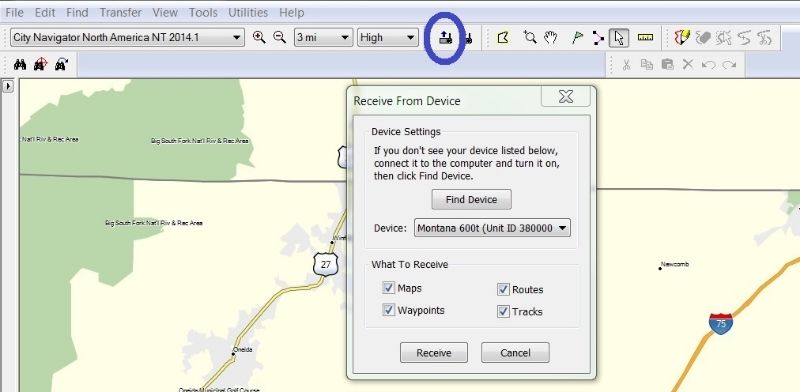Toggle the Tracks checkbox
This screenshot has width=800, height=392.
(504, 311)
